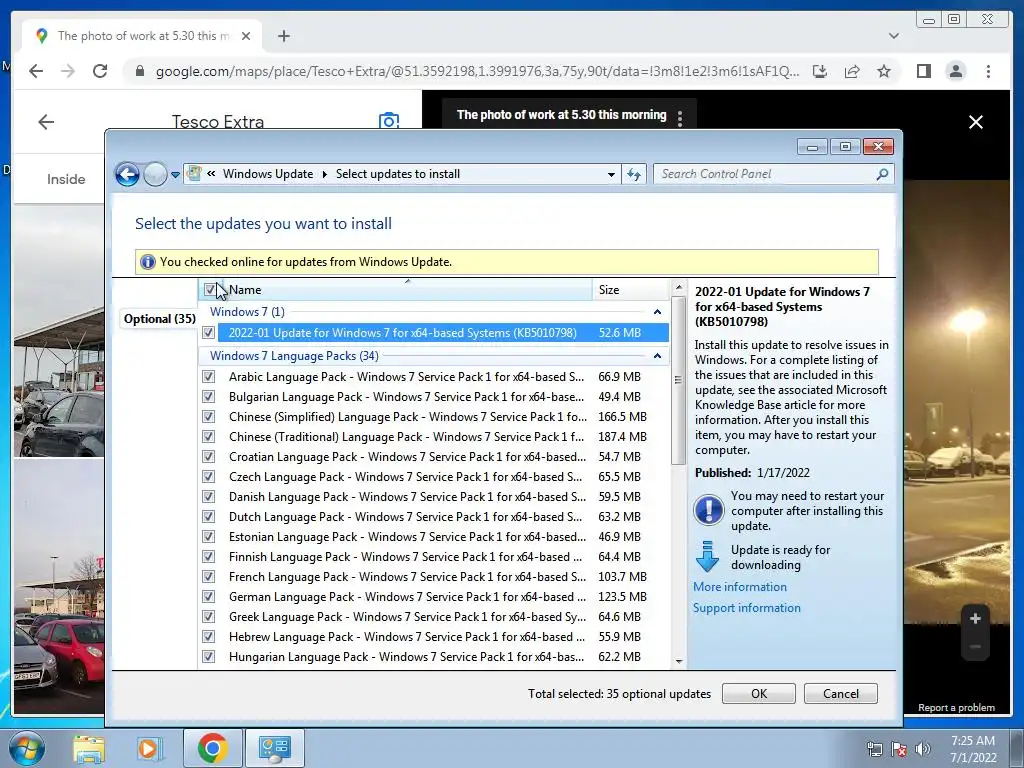Viewport: 1024px width, 768px height.
Task: Select the Optional (35) category tab
Action: [159, 319]
